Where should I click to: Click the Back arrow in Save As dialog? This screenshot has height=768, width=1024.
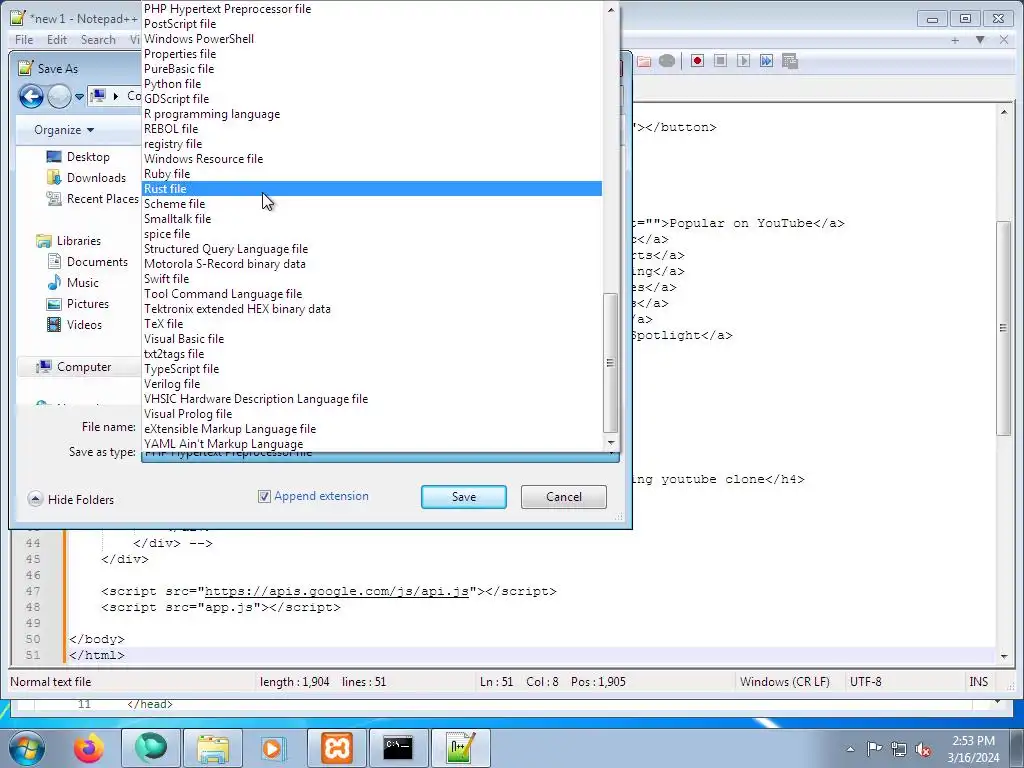pyautogui.click(x=31, y=97)
